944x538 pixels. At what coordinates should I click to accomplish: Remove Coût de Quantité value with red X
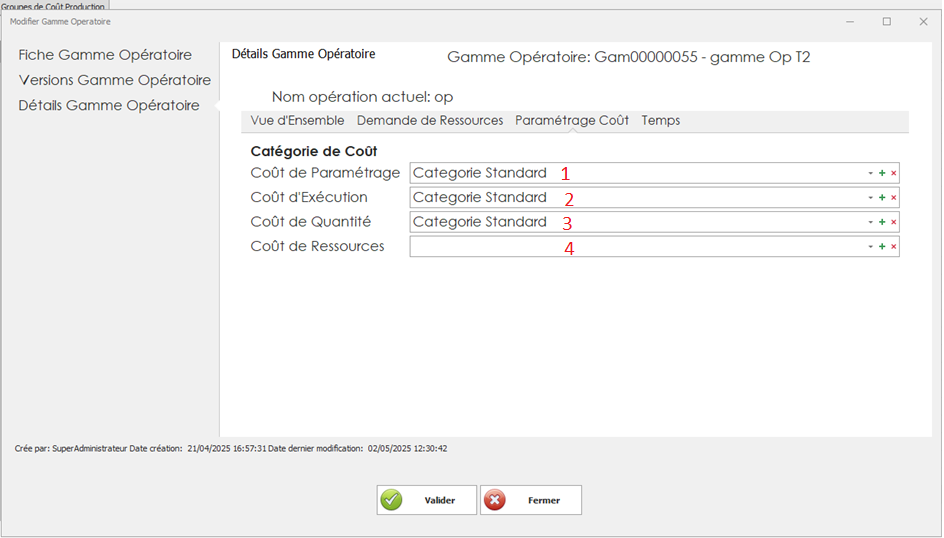893,222
